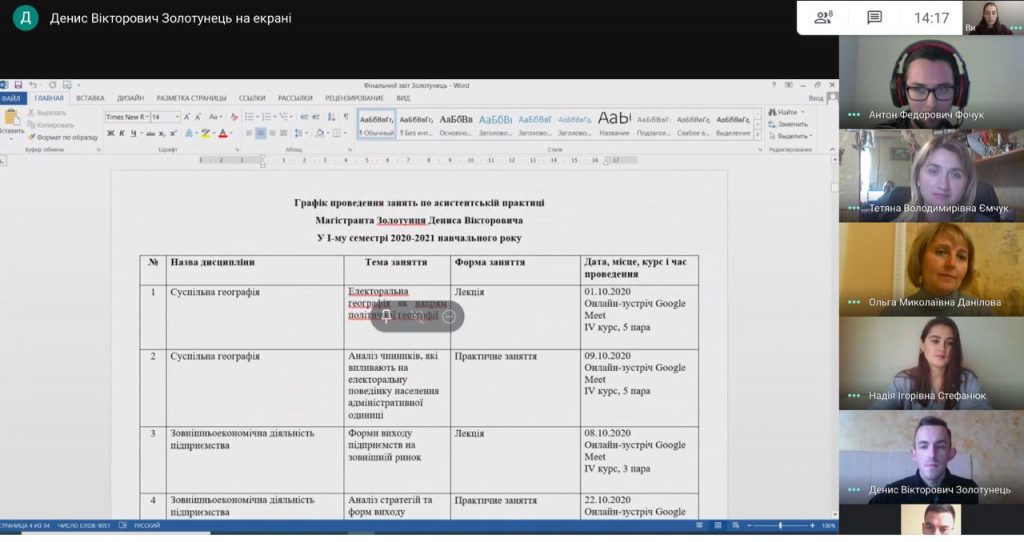Undo last action in Word quick access toolbar
Image resolution: width=1024 pixels, height=542 pixels.
click(33, 86)
